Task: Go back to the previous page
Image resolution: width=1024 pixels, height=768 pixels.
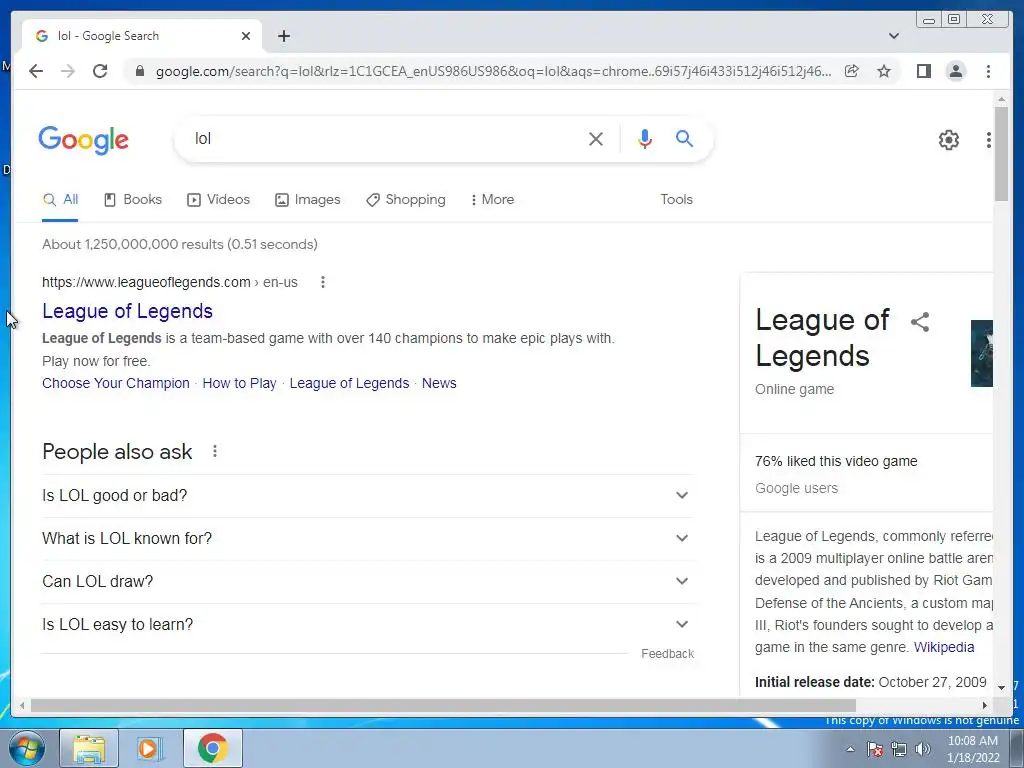Action: point(36,71)
